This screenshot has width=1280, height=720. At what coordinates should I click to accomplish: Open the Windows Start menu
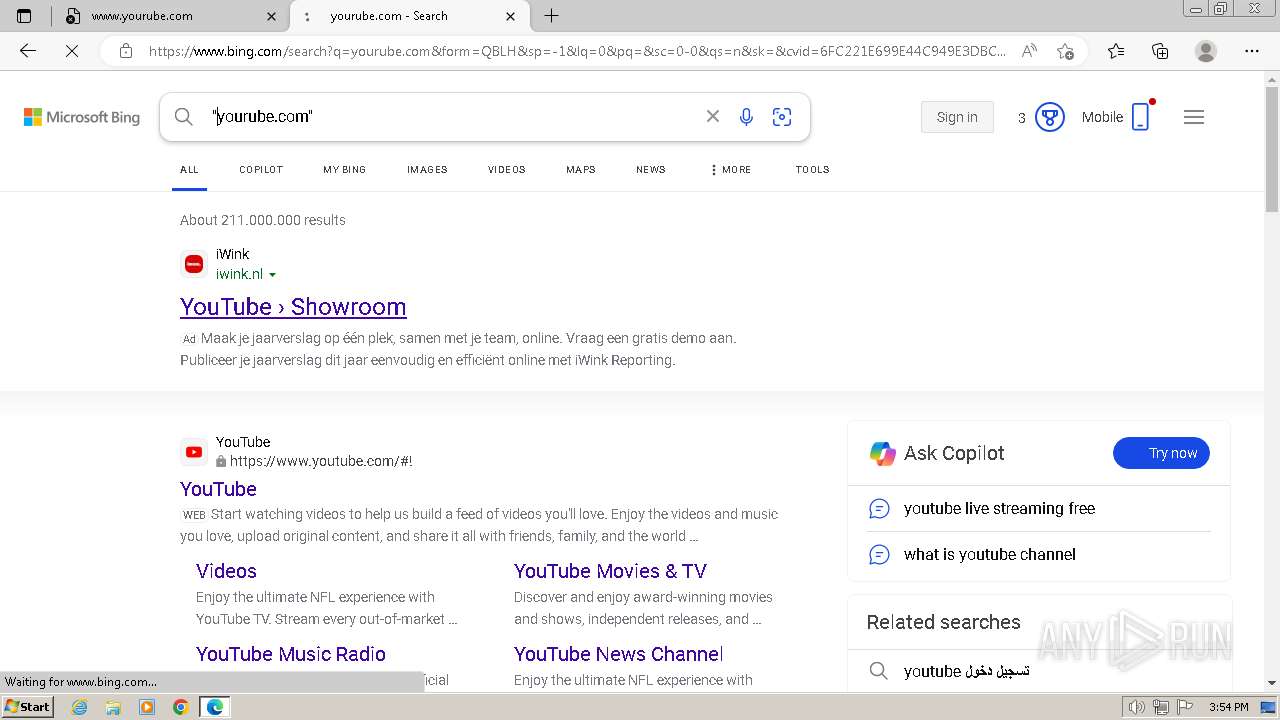pos(28,707)
